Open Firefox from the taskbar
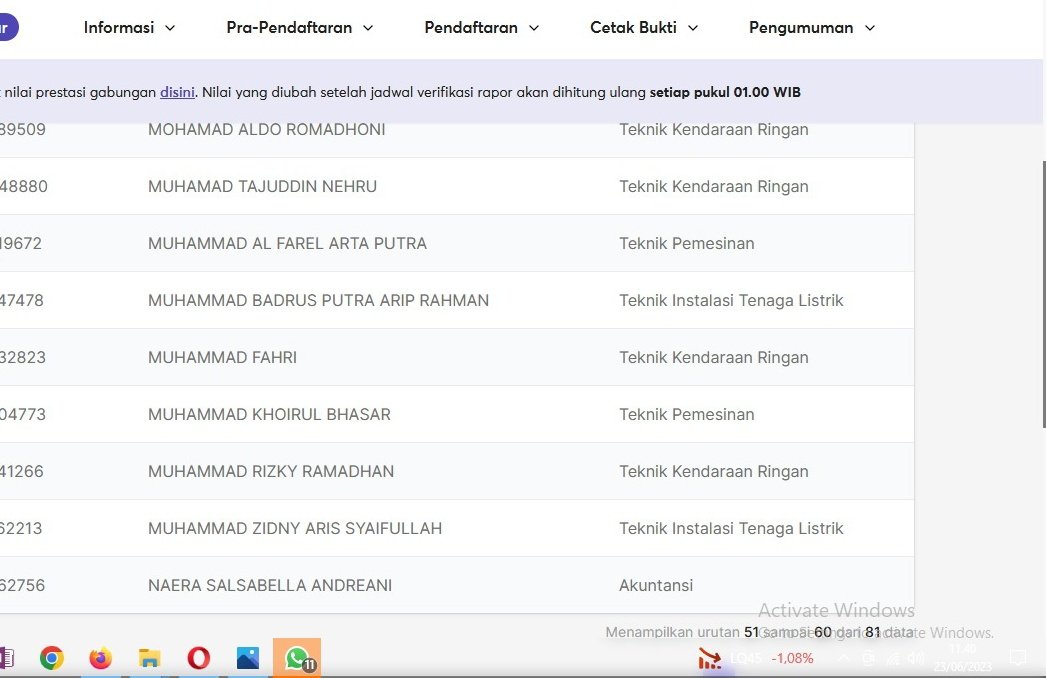This screenshot has height=678, width=1046. coord(101,658)
